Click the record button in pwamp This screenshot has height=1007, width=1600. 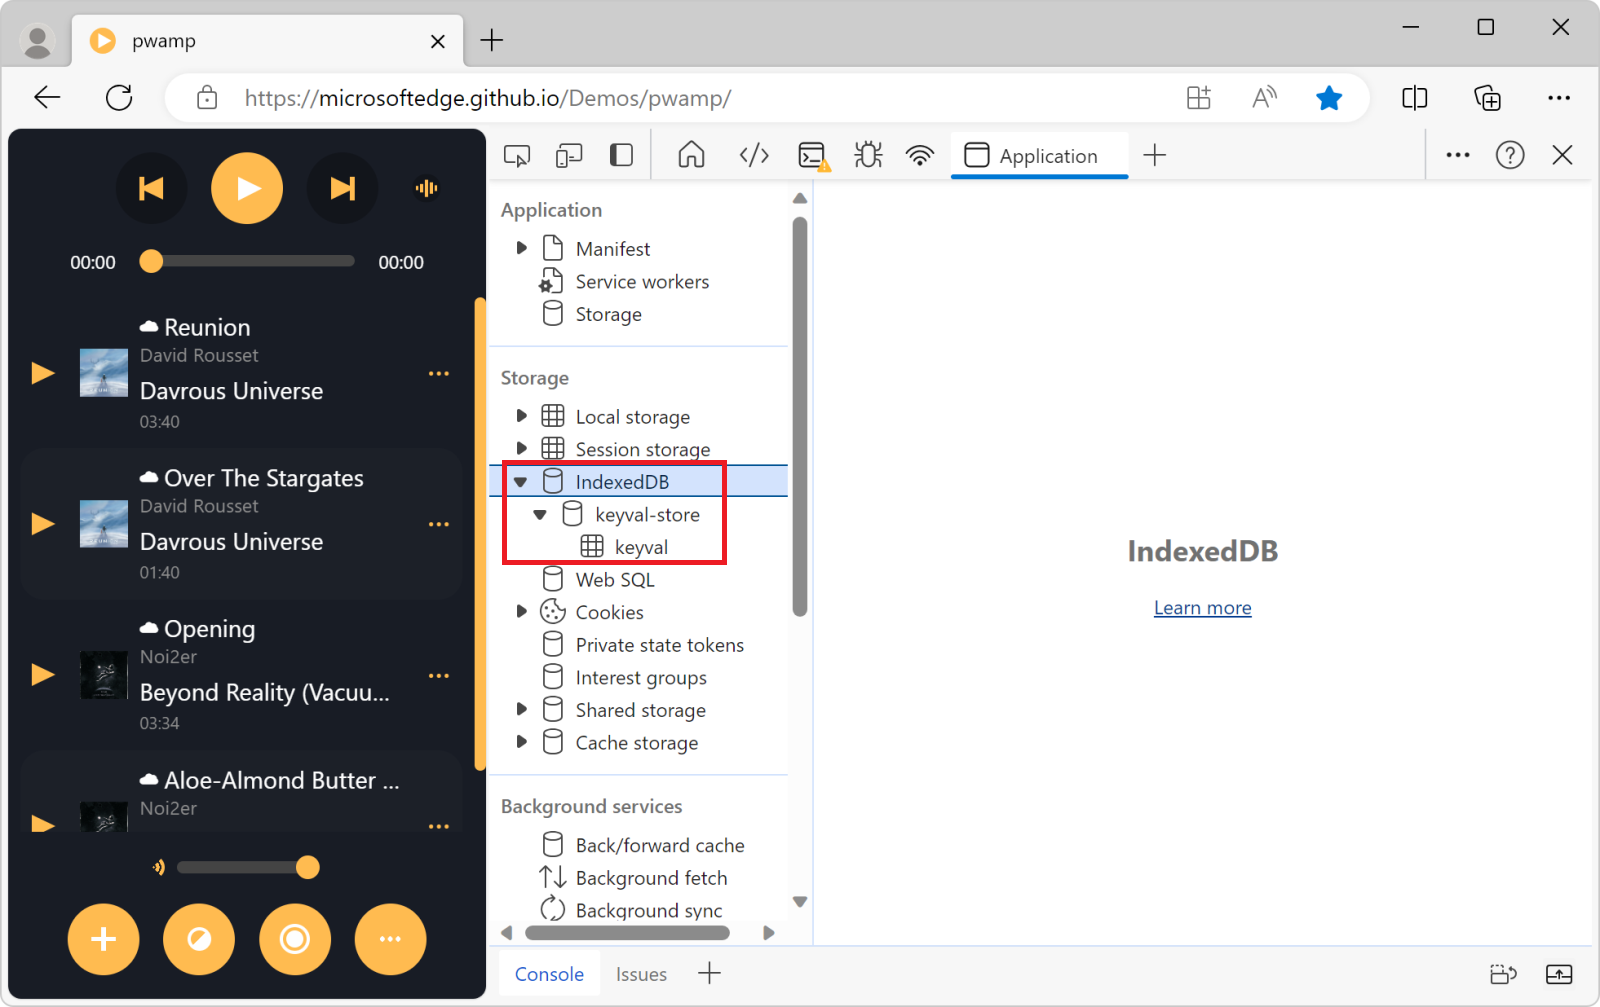tap(294, 939)
